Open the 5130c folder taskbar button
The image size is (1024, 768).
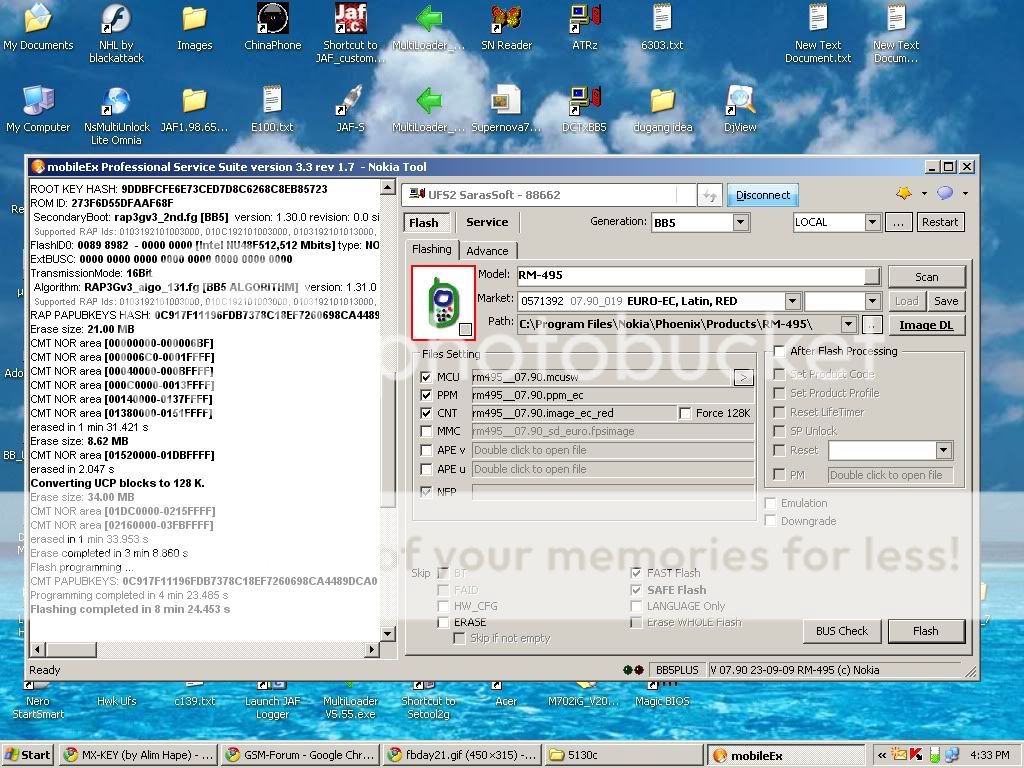pos(624,755)
